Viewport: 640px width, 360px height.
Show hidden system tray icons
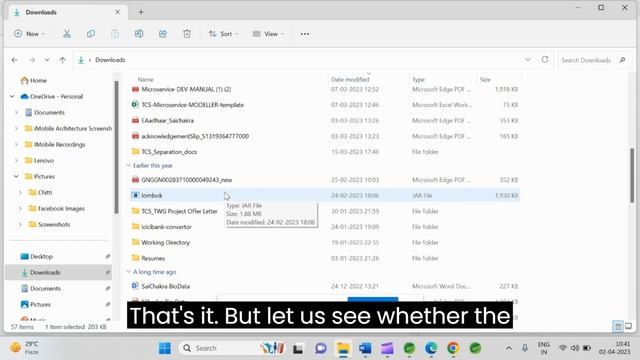coord(509,348)
